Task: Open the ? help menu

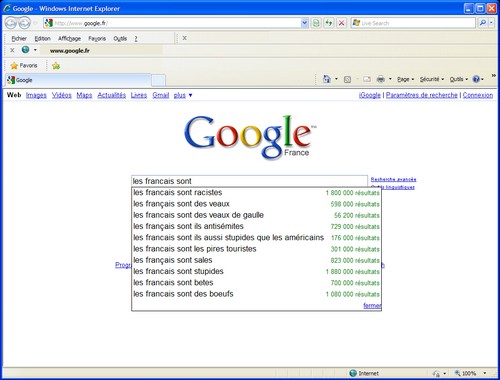Action: pyautogui.click(x=136, y=39)
